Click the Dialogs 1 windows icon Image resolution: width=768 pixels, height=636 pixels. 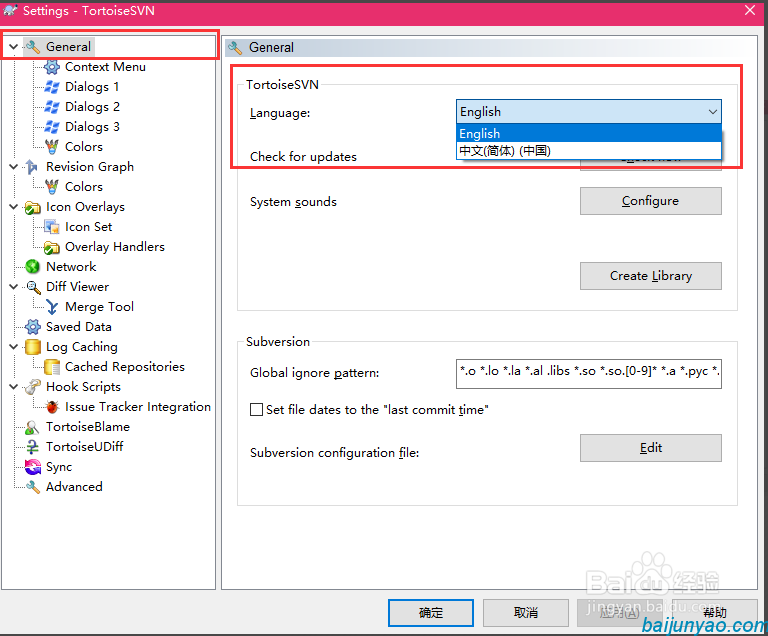click(52, 87)
